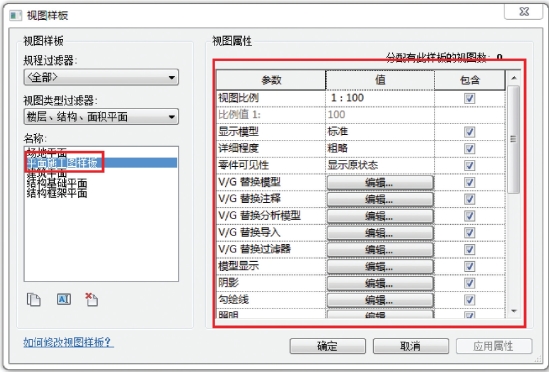Viewport: 549px width, 372px height.
Task: Edit V/G 替换分析模型 overrides
Action: pos(380,216)
